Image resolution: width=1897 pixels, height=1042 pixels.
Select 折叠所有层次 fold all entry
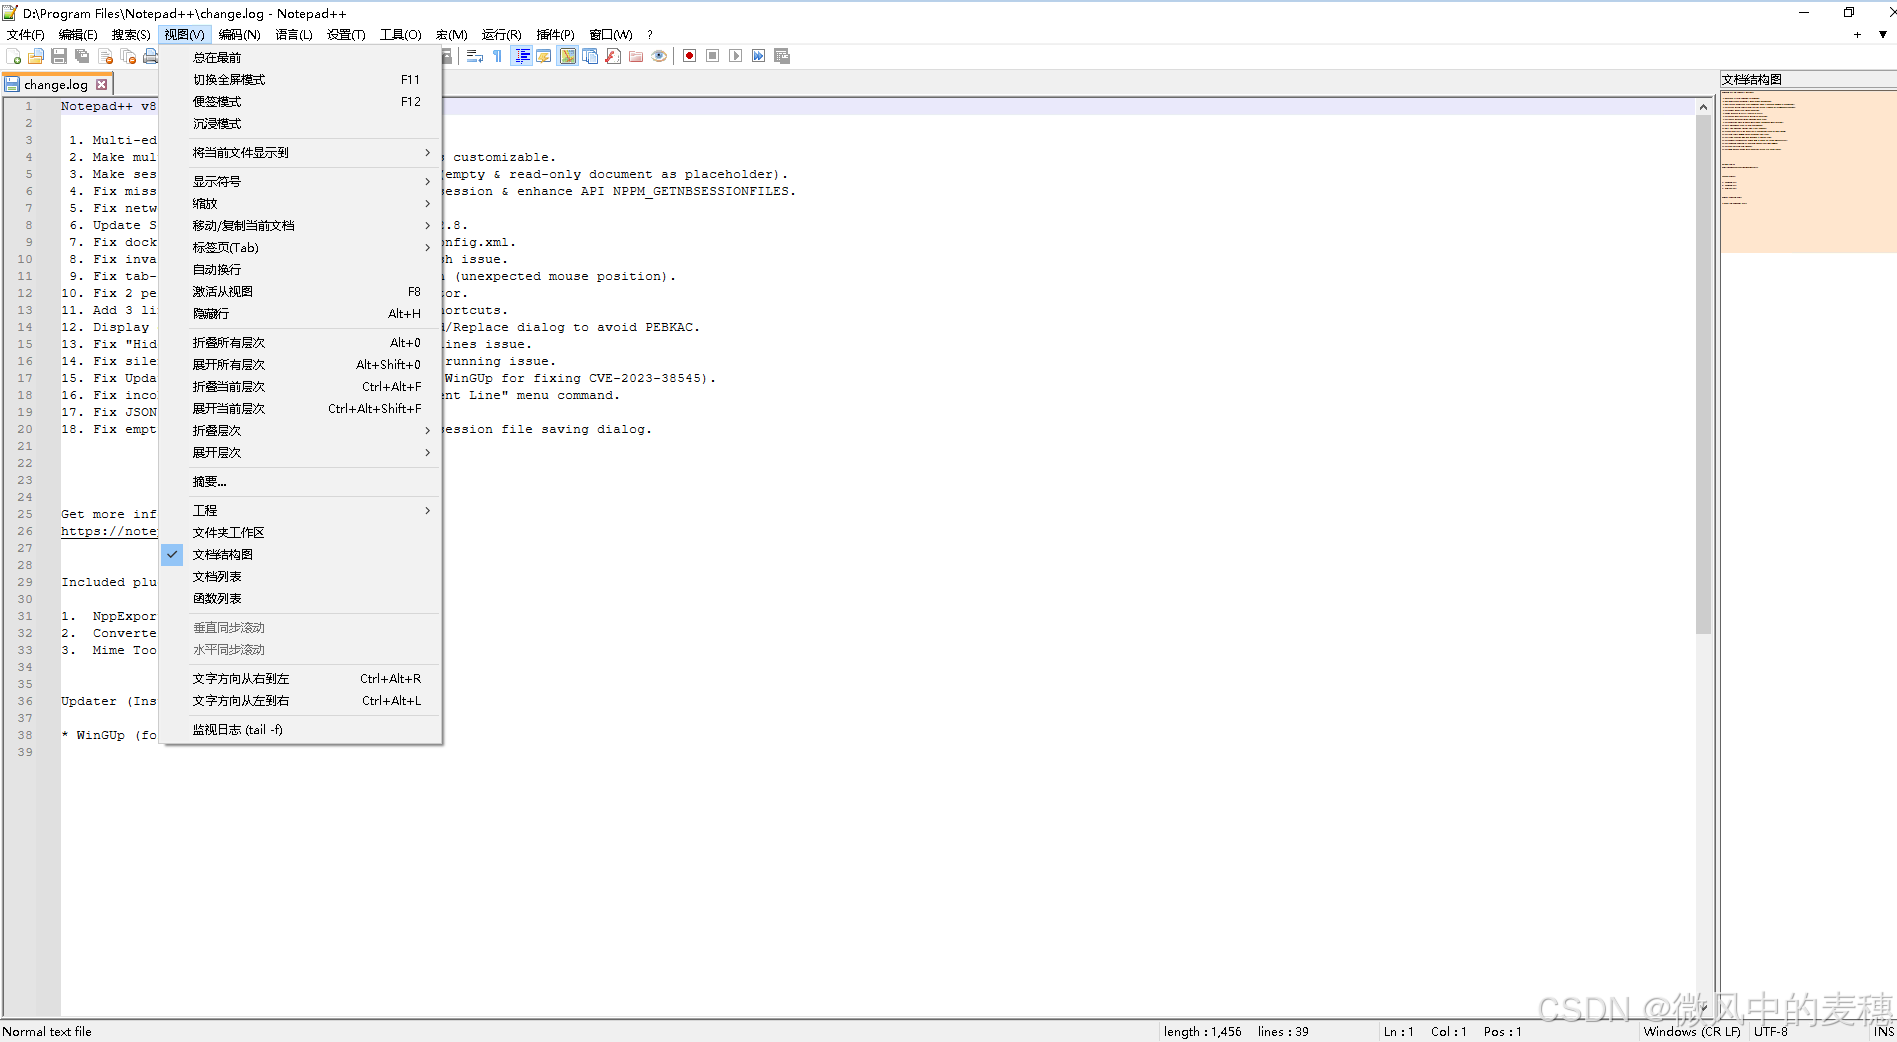[300, 343]
